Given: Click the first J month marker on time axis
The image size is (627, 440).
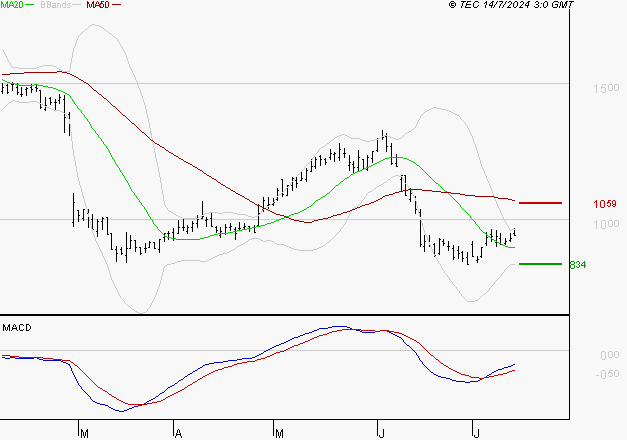Looking at the screenshot, I should pyautogui.click(x=381, y=434).
